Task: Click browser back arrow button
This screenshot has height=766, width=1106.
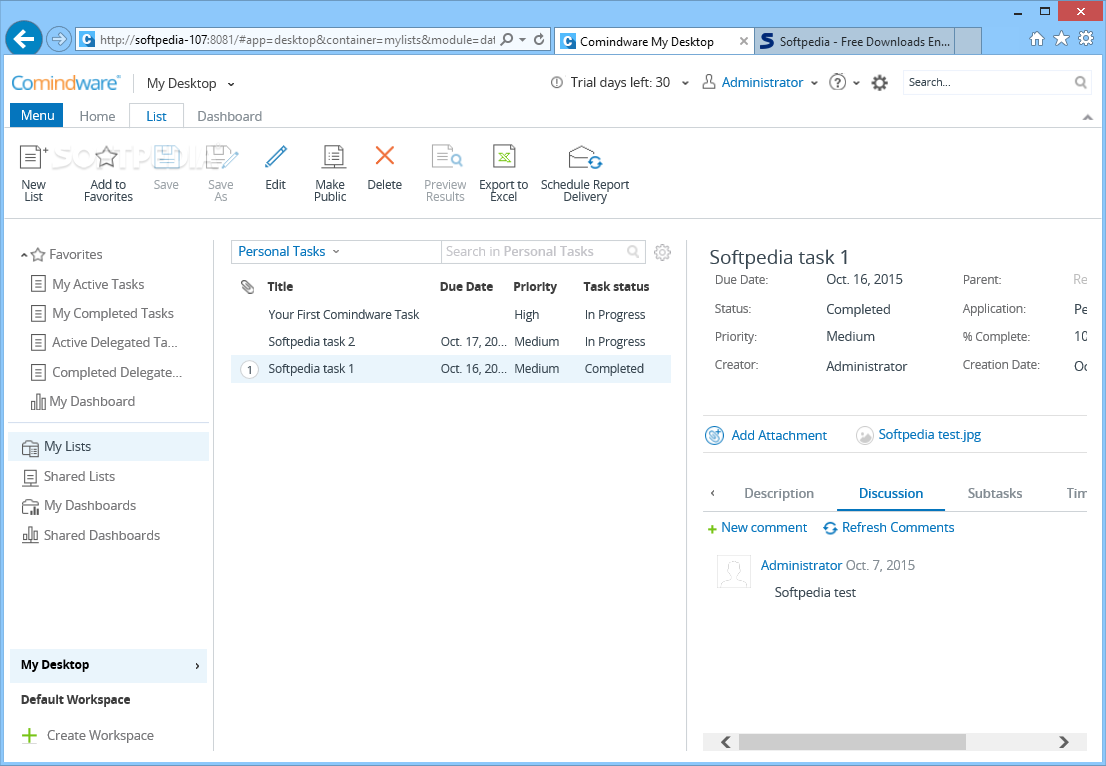Action: click(24, 39)
